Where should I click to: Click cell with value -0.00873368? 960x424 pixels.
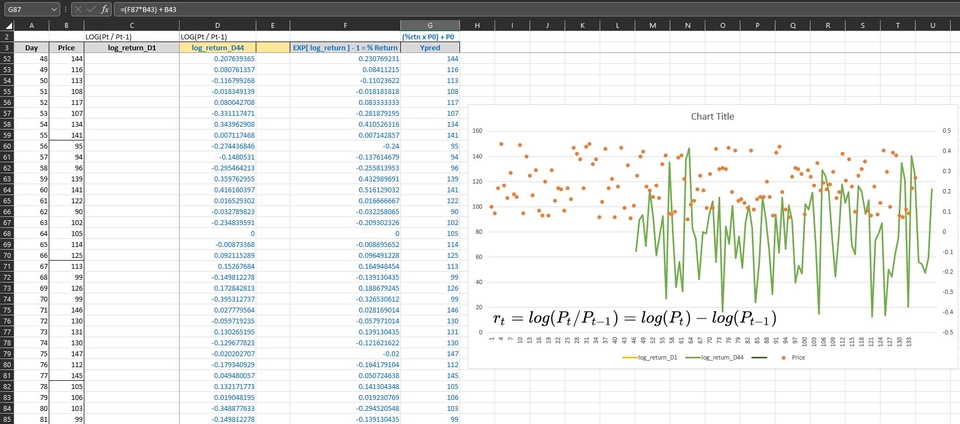[217, 244]
